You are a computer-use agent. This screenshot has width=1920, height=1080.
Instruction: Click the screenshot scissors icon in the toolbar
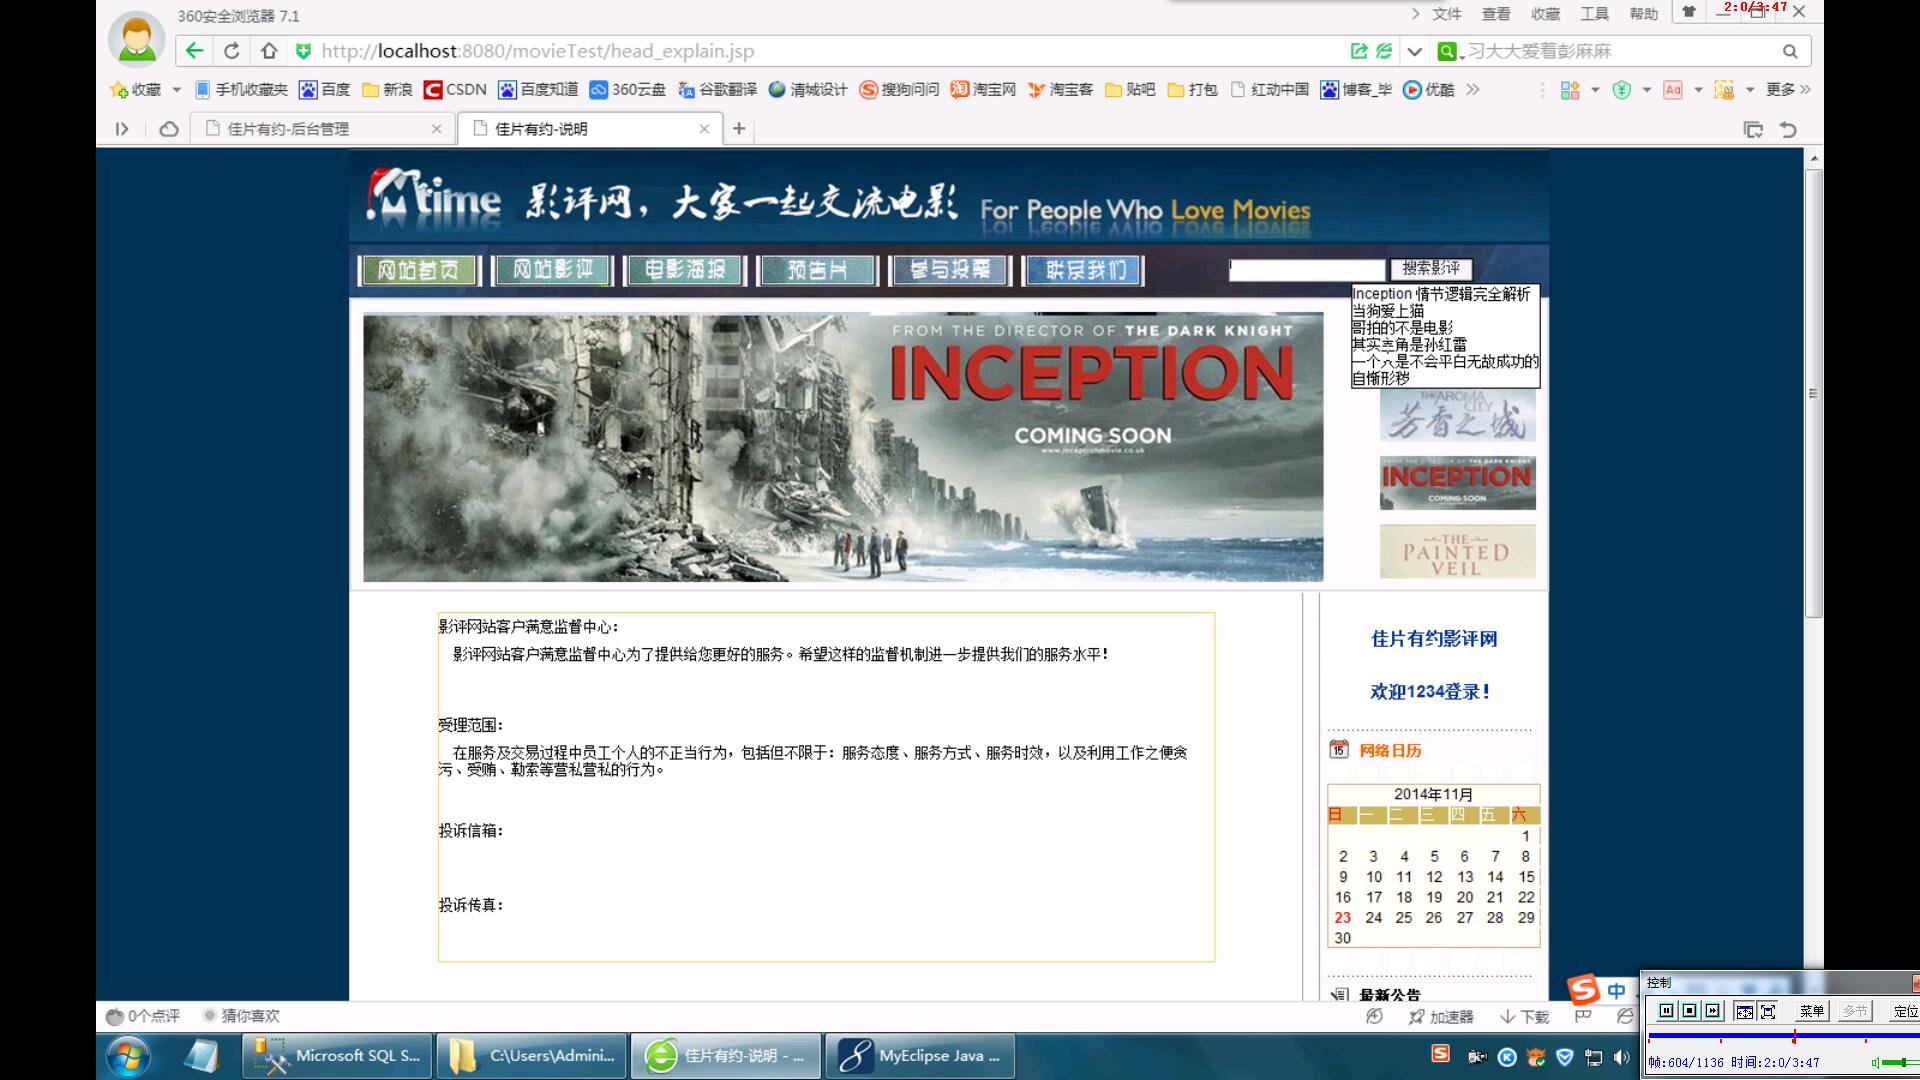(x=1724, y=90)
